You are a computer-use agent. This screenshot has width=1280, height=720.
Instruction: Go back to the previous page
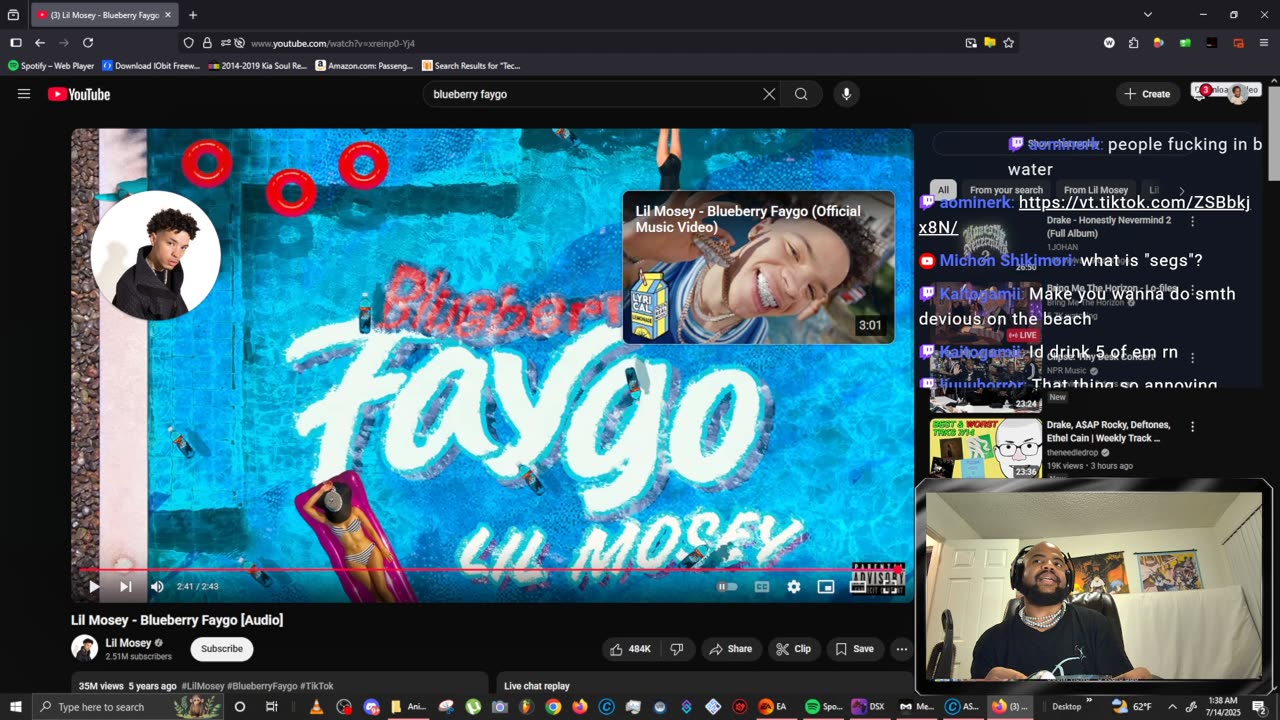pyautogui.click(x=40, y=43)
